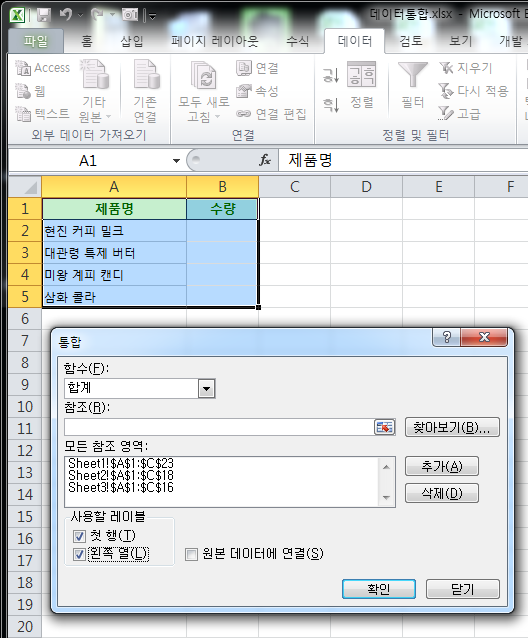Select reference Sheet2!$A$1:$C$18
This screenshot has height=638, width=528.
121,475
